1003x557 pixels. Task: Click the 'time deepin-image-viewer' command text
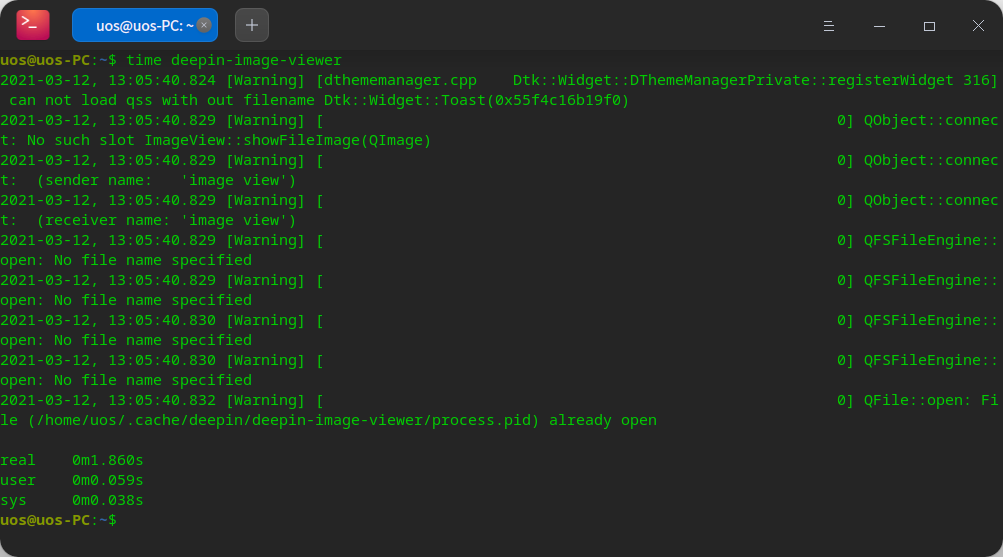(233, 60)
